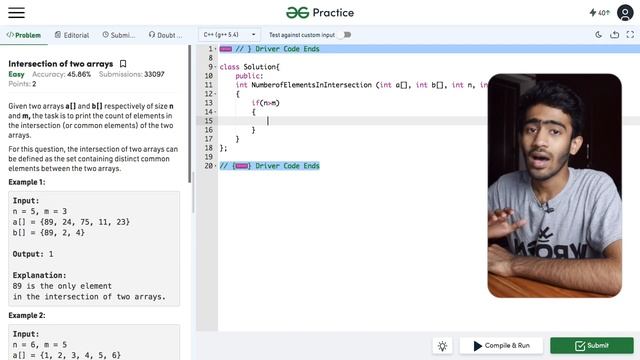This screenshot has width=640, height=360.
Task: Switch to the Problem tab
Action: point(24,35)
